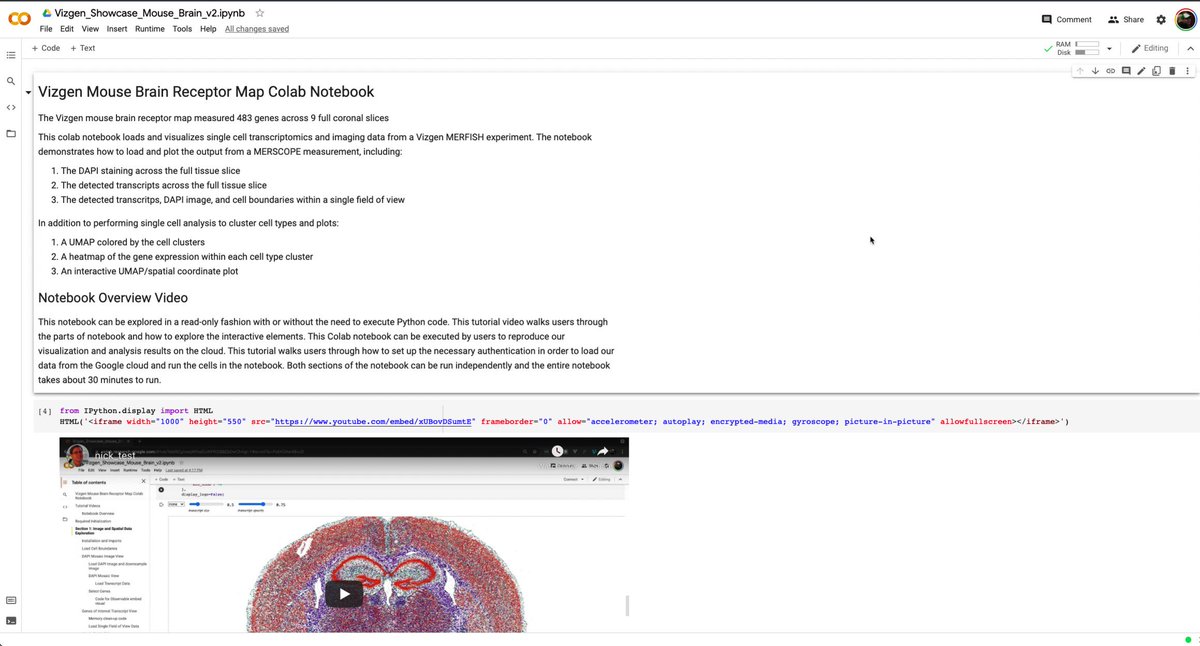The height and width of the screenshot is (646, 1200).
Task: Add a comment from the cell toolbar
Action: 1126,71
